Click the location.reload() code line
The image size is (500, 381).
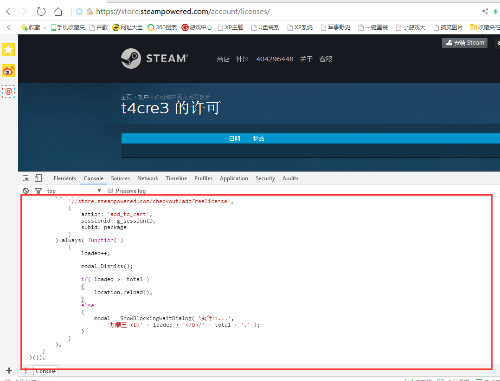pyautogui.click(x=123, y=292)
